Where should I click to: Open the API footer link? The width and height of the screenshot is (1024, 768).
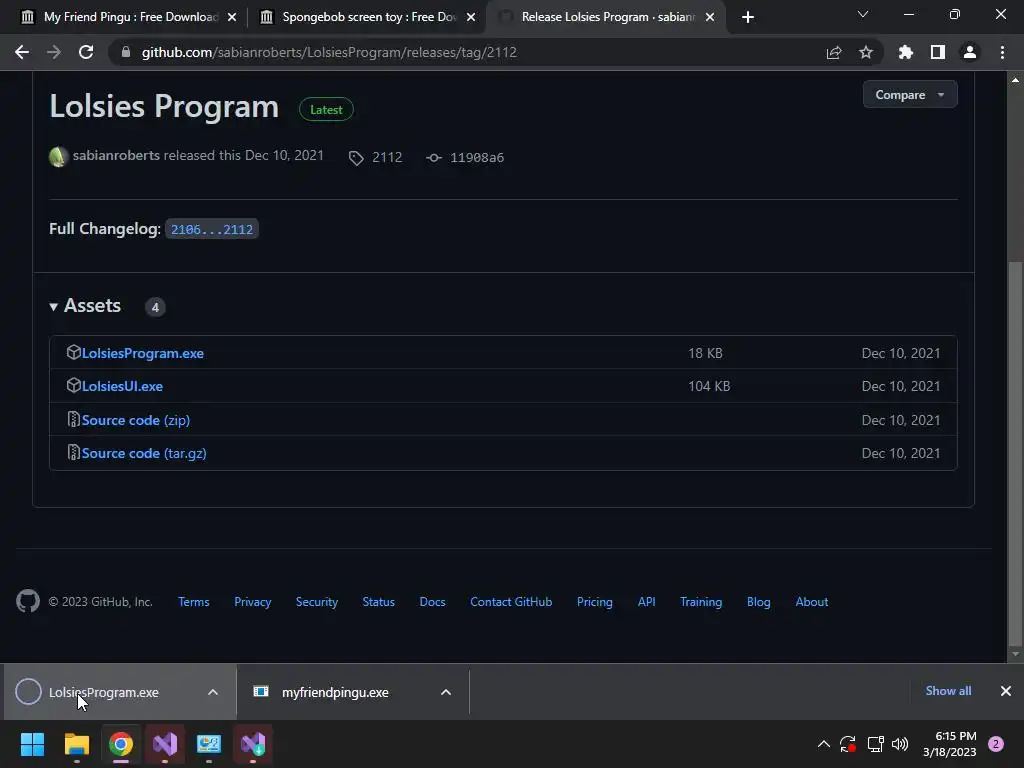click(647, 602)
